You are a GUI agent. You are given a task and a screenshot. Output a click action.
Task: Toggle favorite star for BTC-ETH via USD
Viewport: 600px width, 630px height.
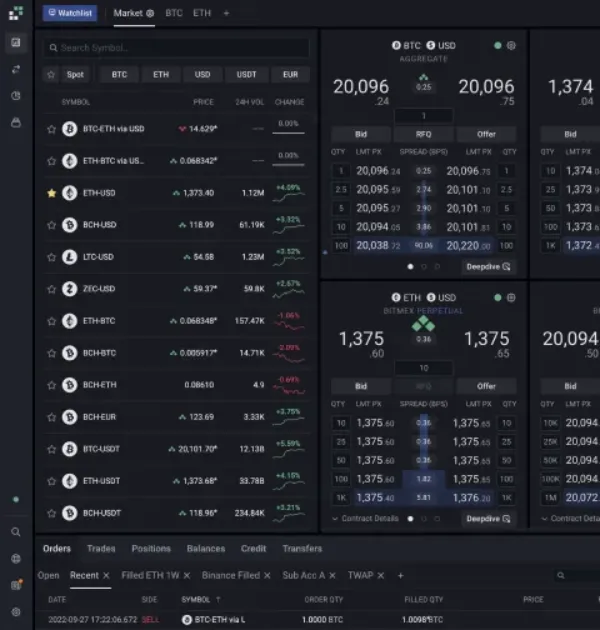pos(51,129)
